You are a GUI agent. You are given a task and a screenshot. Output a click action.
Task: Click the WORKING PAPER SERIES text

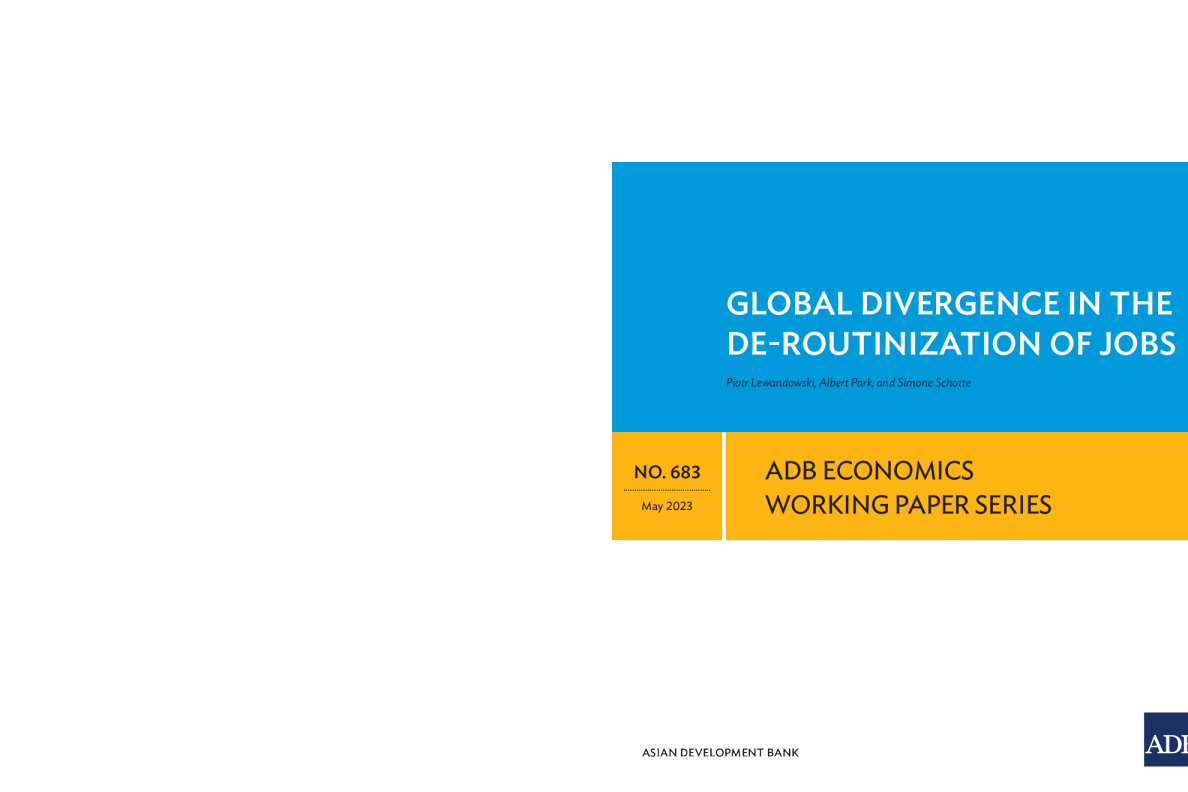(x=908, y=505)
